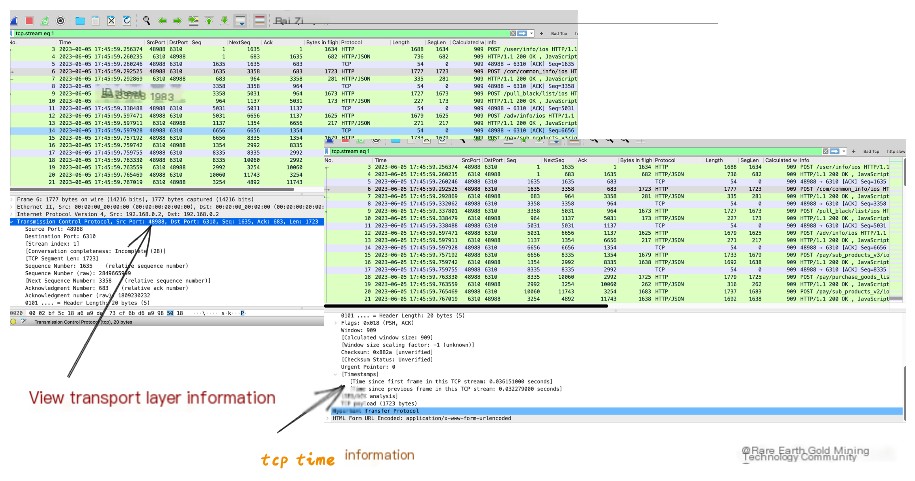Select Acknowledgment Number: 683 field
The height and width of the screenshot is (481, 915).
pos(106,288)
